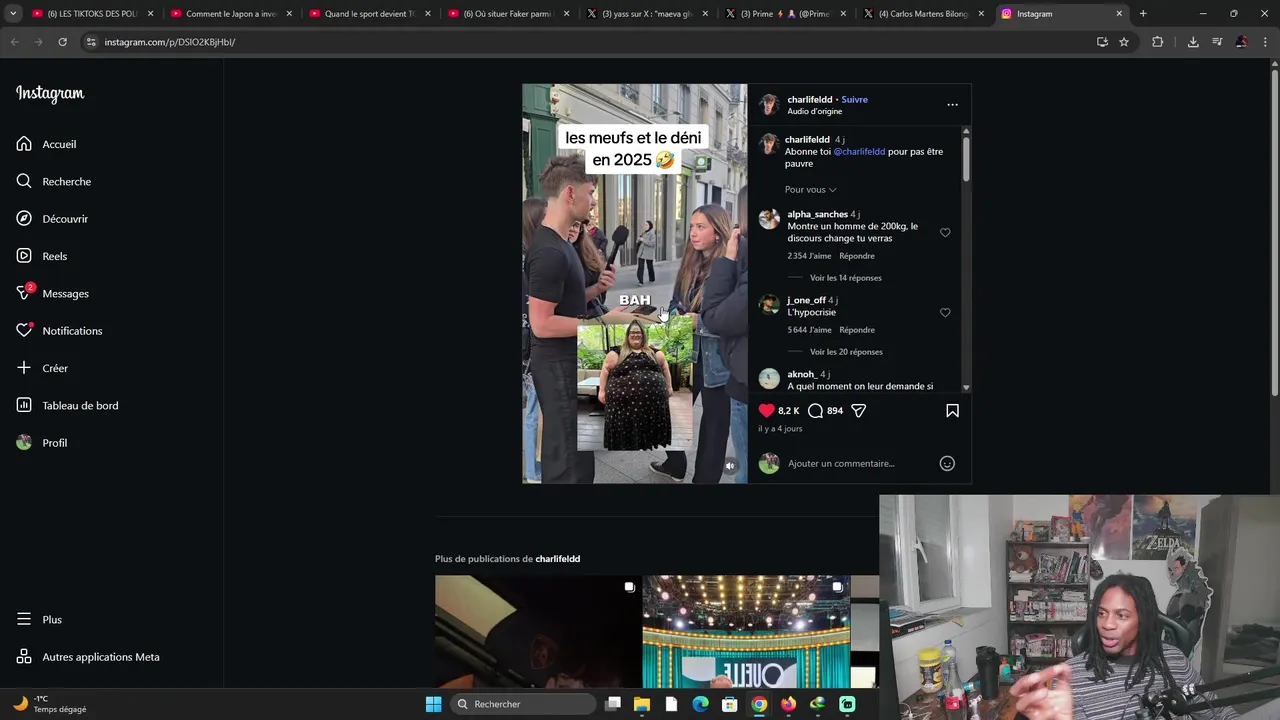The height and width of the screenshot is (720, 1280).
Task: Switch to Quand le sport devient tab
Action: point(370,14)
